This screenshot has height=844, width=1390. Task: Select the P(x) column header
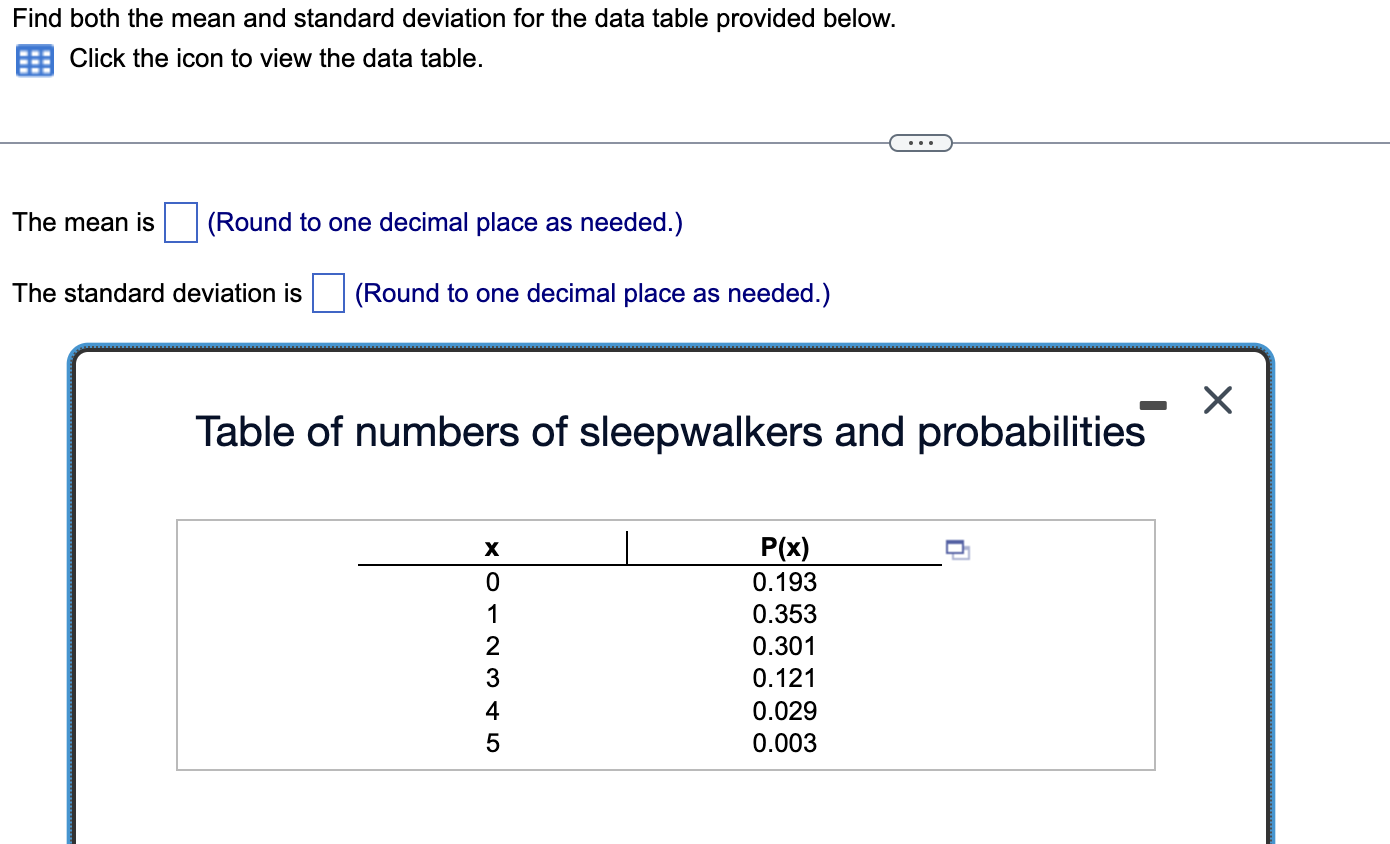coord(784,547)
